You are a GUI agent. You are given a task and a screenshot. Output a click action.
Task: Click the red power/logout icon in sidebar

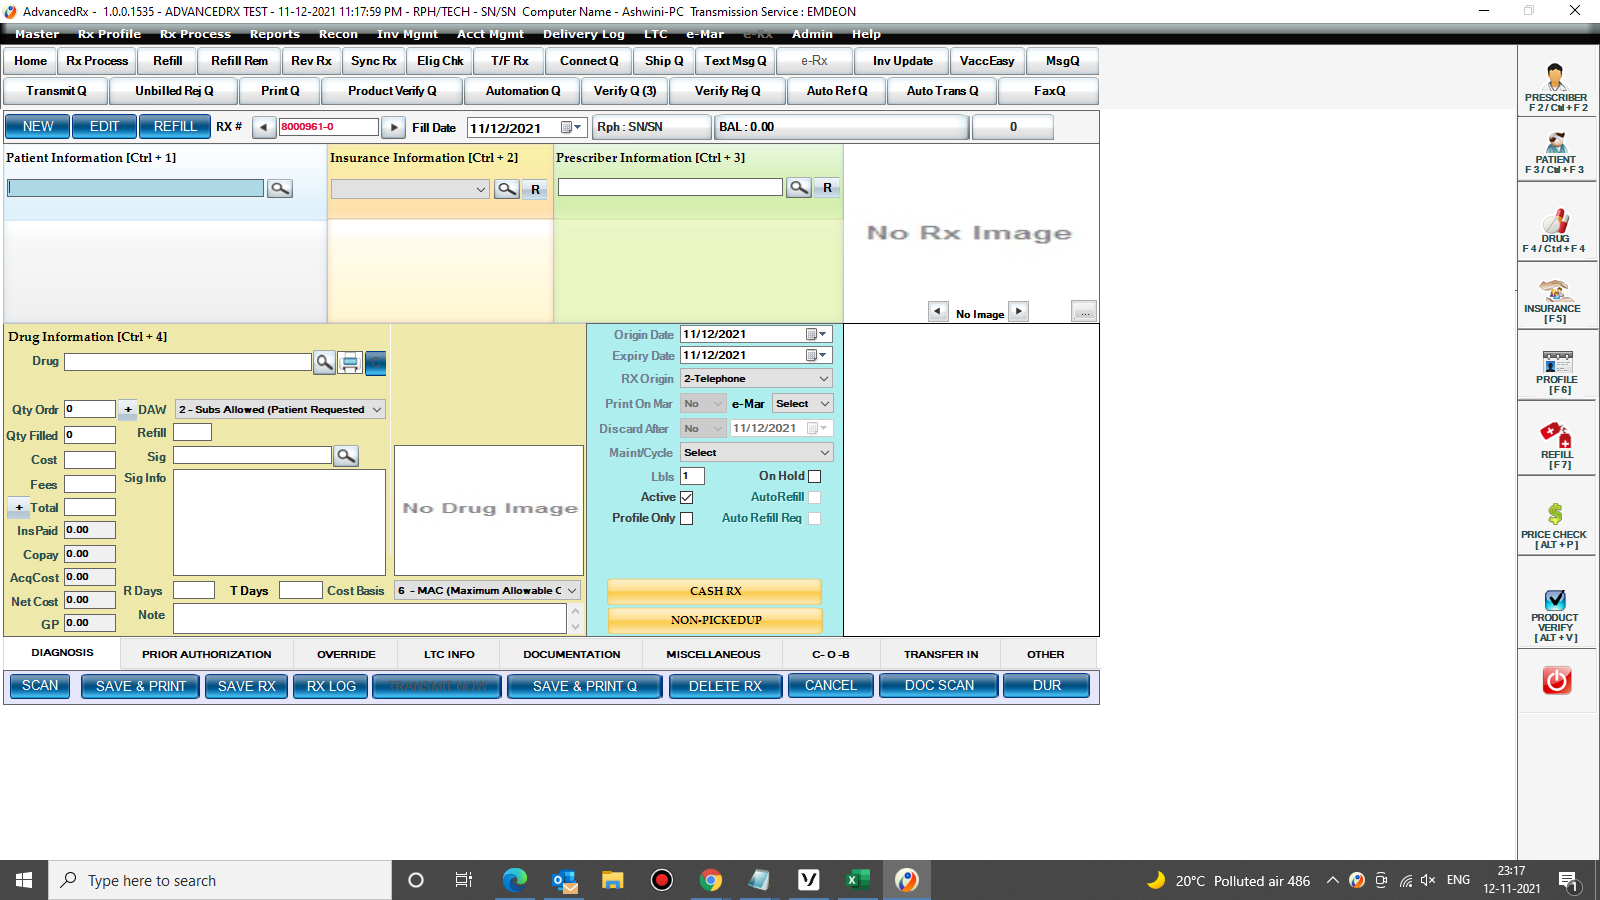click(x=1555, y=681)
